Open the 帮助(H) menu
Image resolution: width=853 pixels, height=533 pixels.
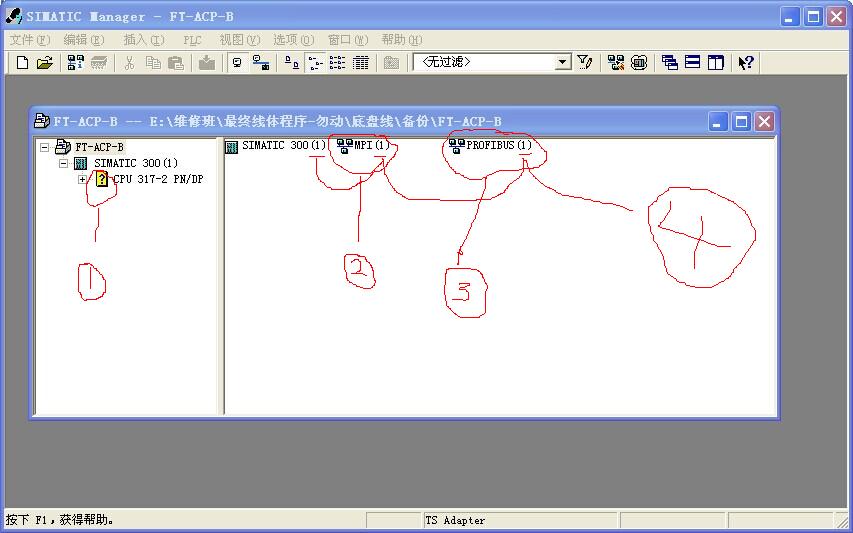[402, 40]
